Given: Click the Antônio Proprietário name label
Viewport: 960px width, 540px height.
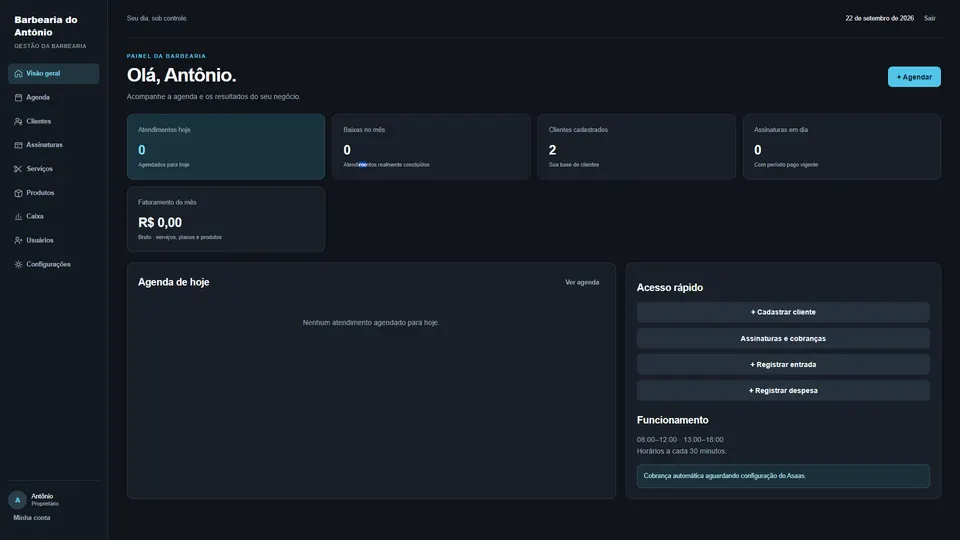Looking at the screenshot, I should click(x=45, y=500).
